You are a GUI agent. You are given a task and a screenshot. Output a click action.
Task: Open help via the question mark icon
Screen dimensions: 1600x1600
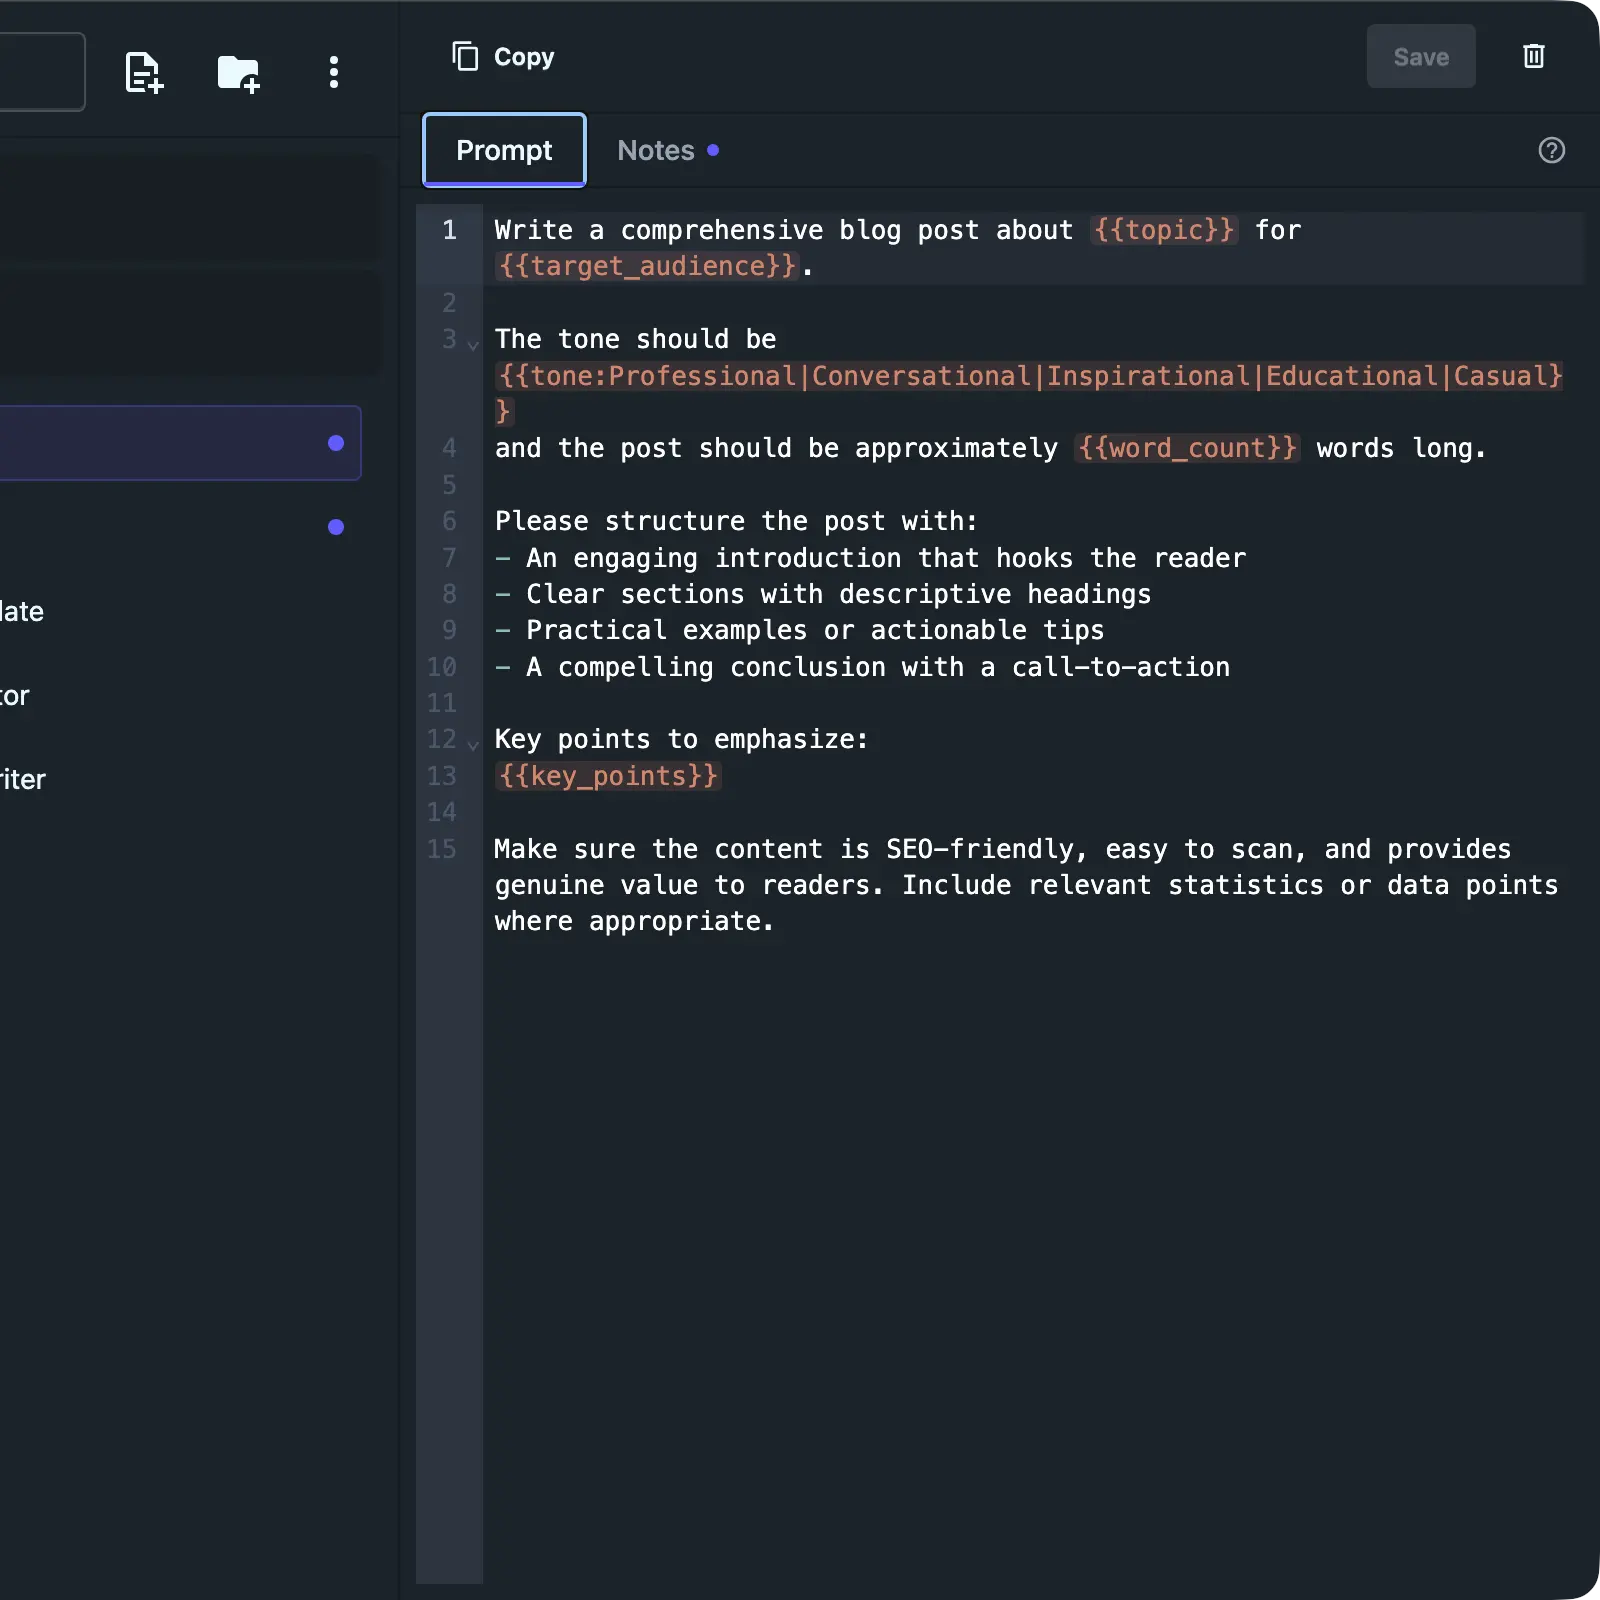(x=1551, y=150)
